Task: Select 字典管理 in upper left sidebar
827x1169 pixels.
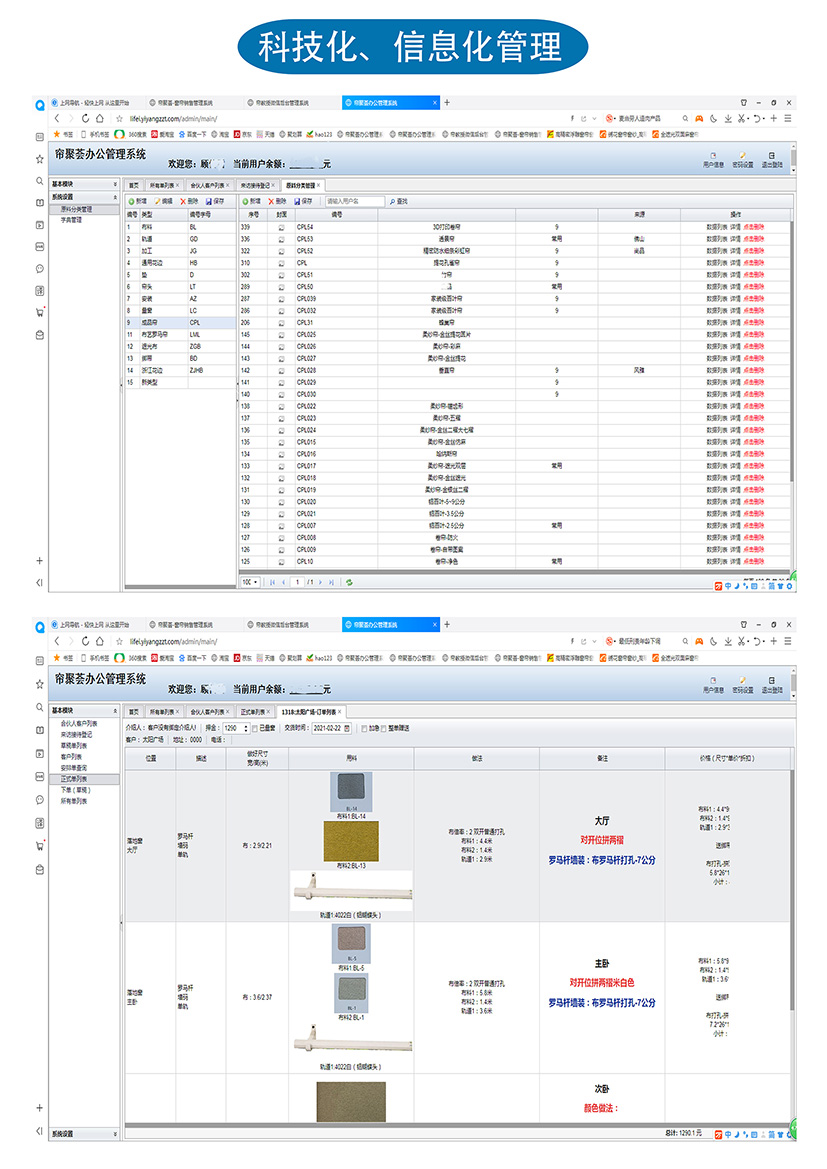Action: click(72, 219)
